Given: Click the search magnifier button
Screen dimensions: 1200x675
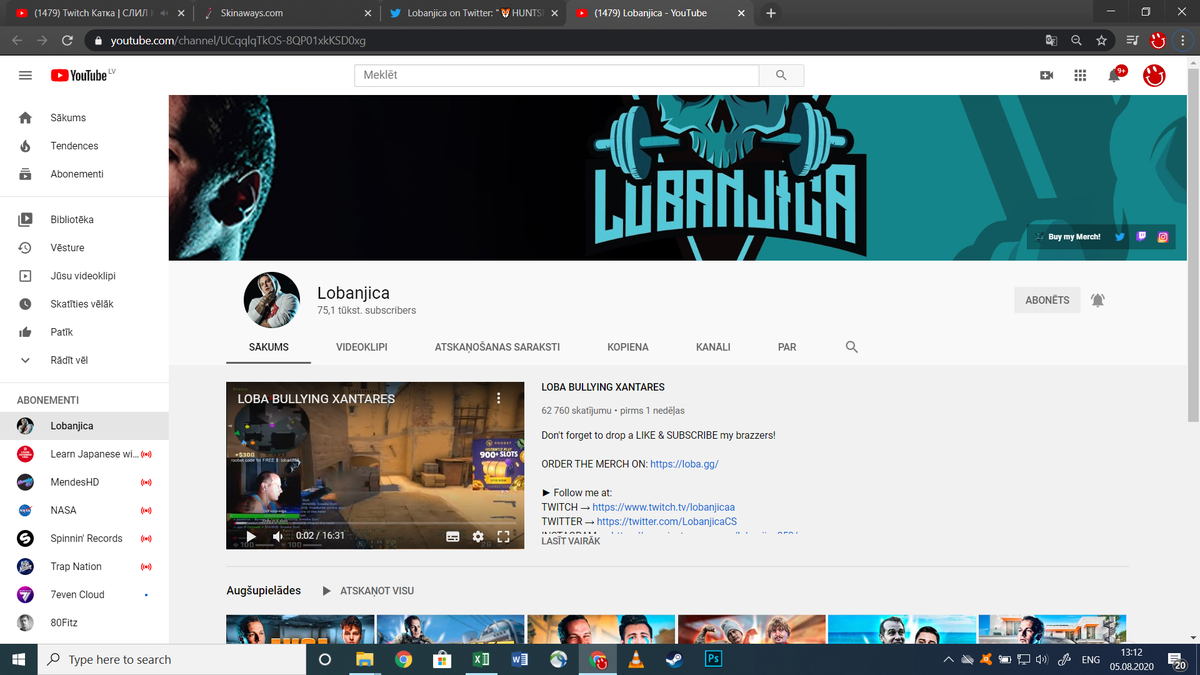Looking at the screenshot, I should click(781, 75).
